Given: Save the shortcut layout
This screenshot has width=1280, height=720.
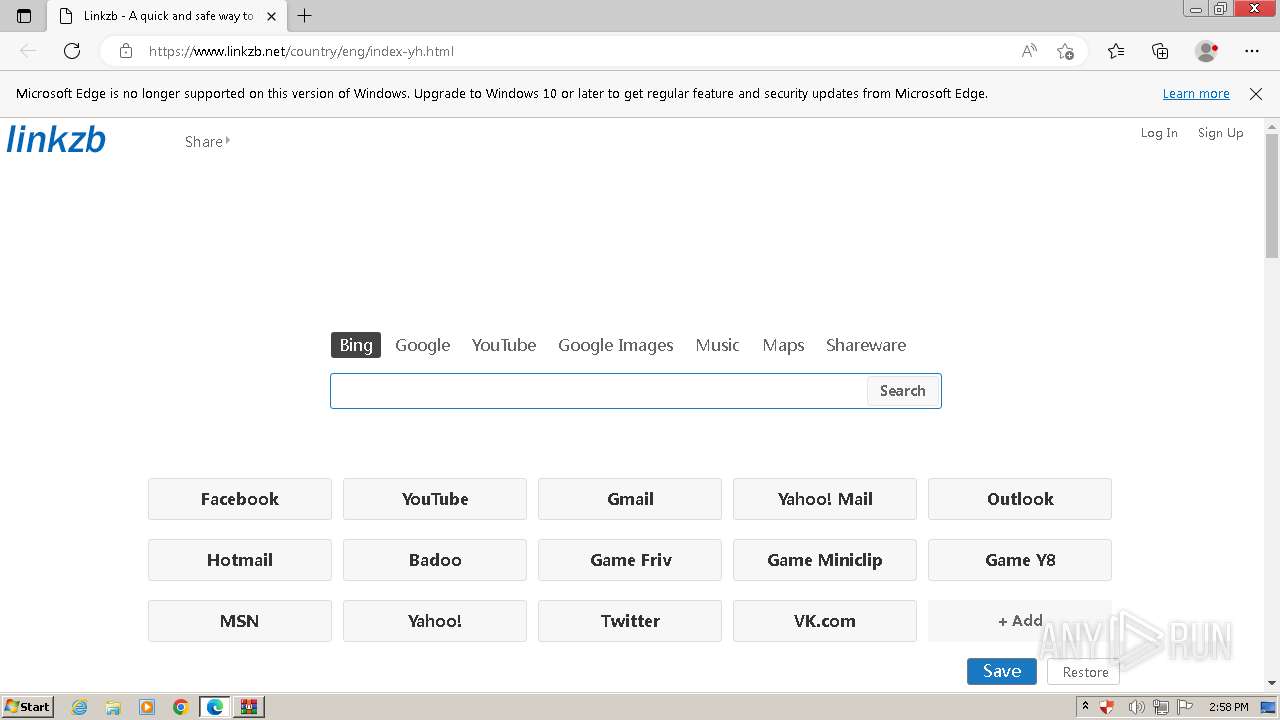Looking at the screenshot, I should click(1002, 672).
